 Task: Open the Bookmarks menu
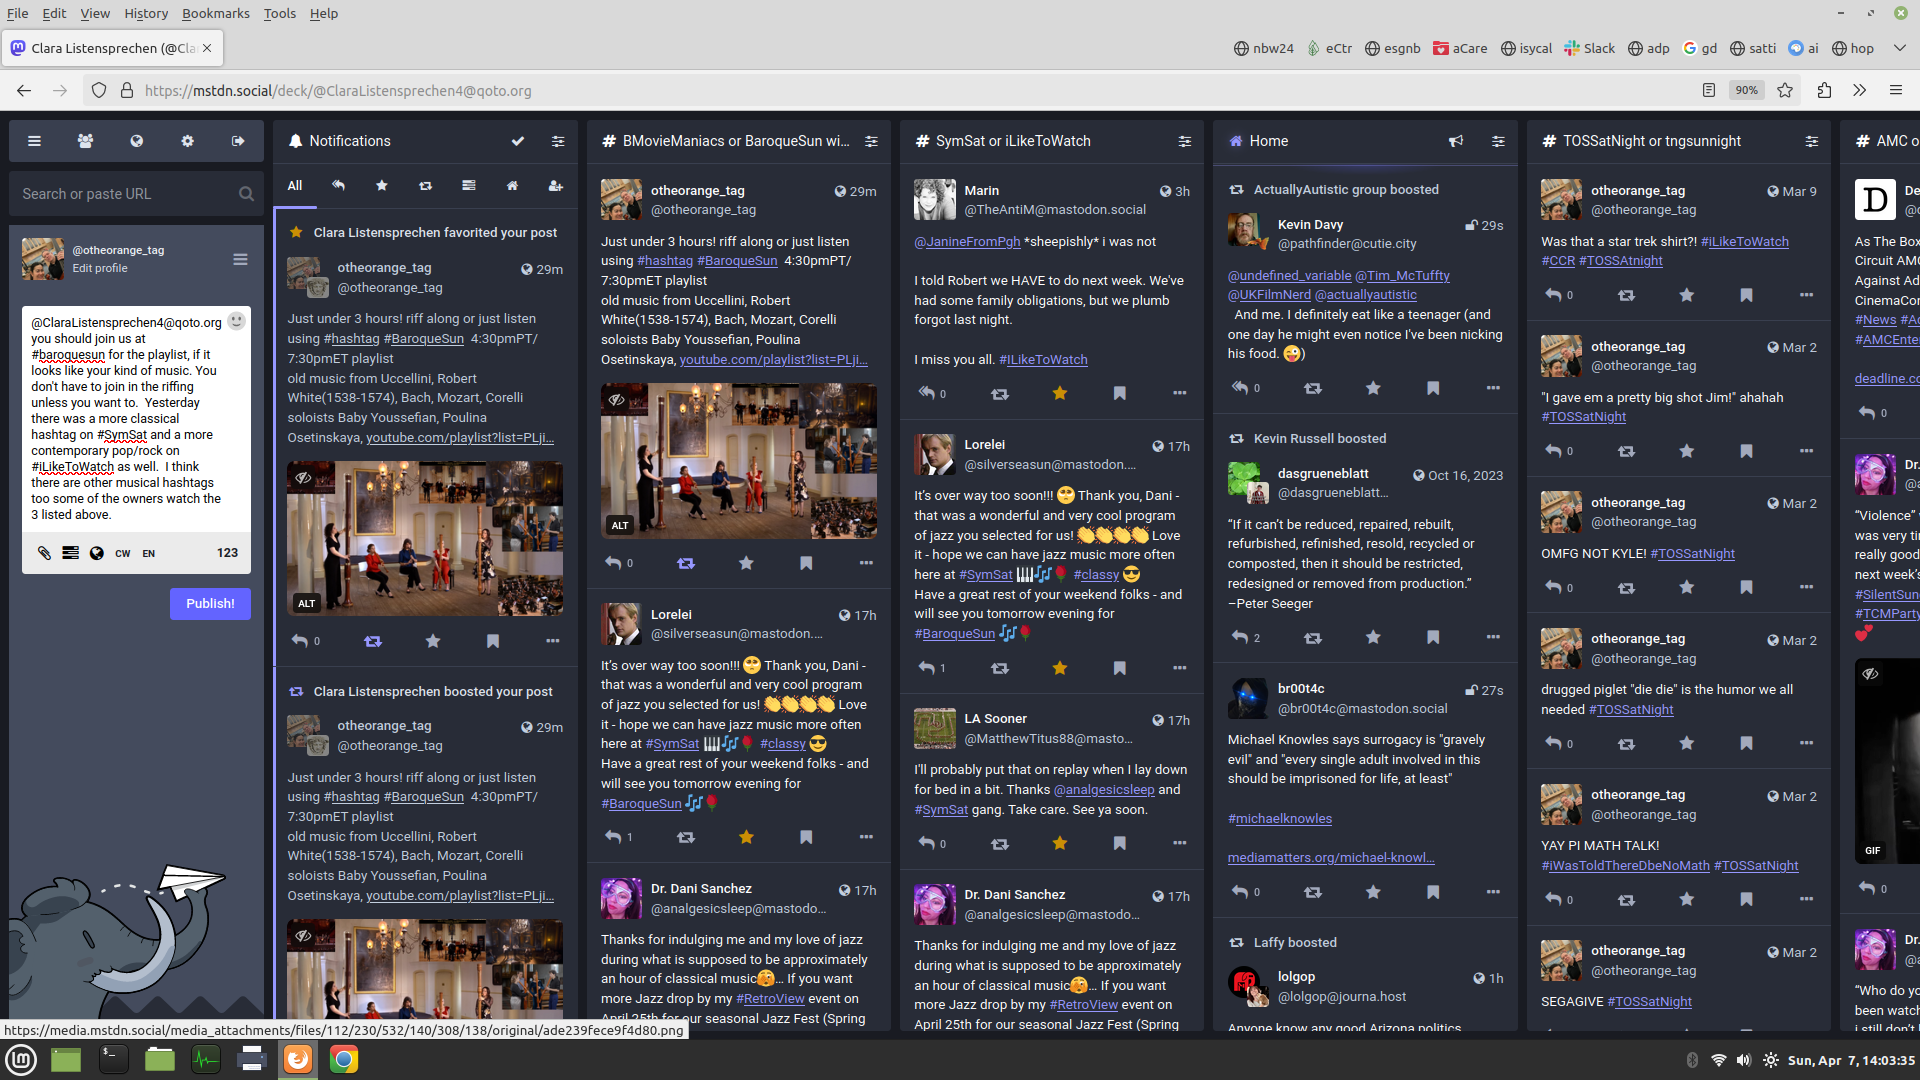coord(215,13)
